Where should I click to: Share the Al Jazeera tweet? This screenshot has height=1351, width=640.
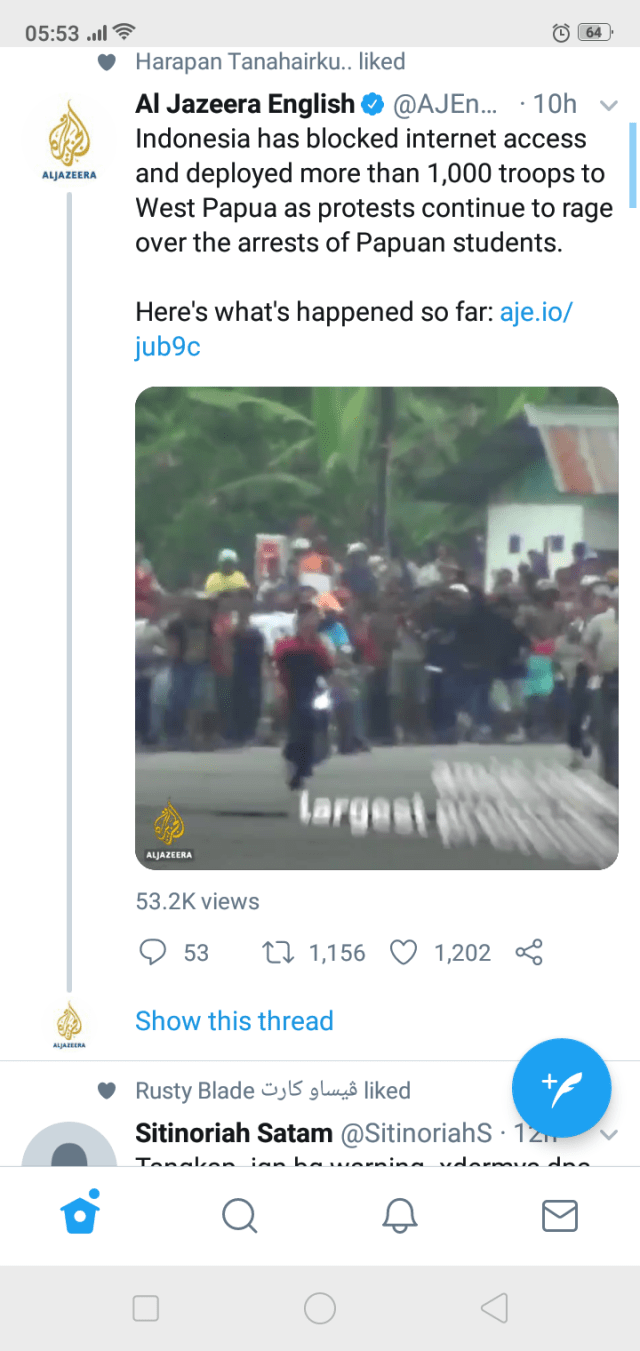pyautogui.click(x=529, y=952)
